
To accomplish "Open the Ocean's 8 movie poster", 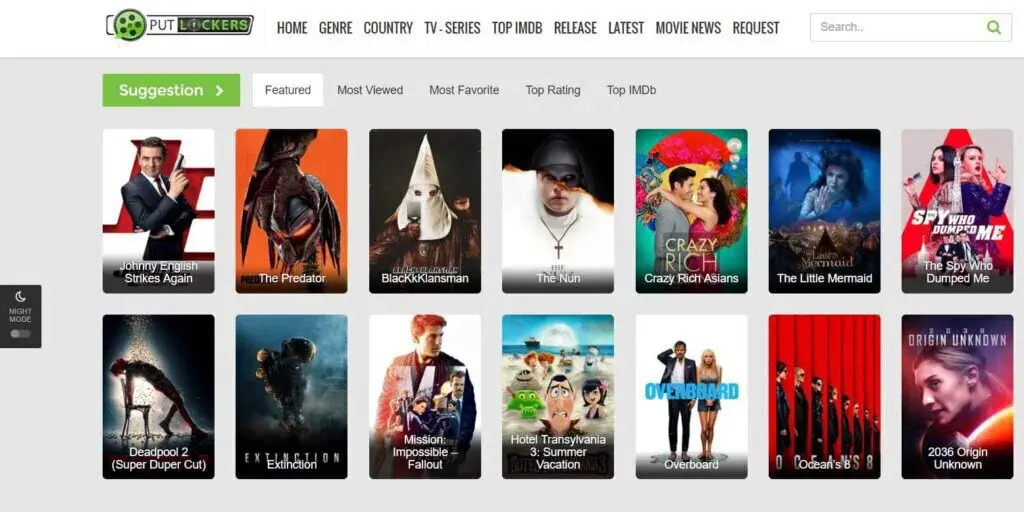I will point(825,397).
